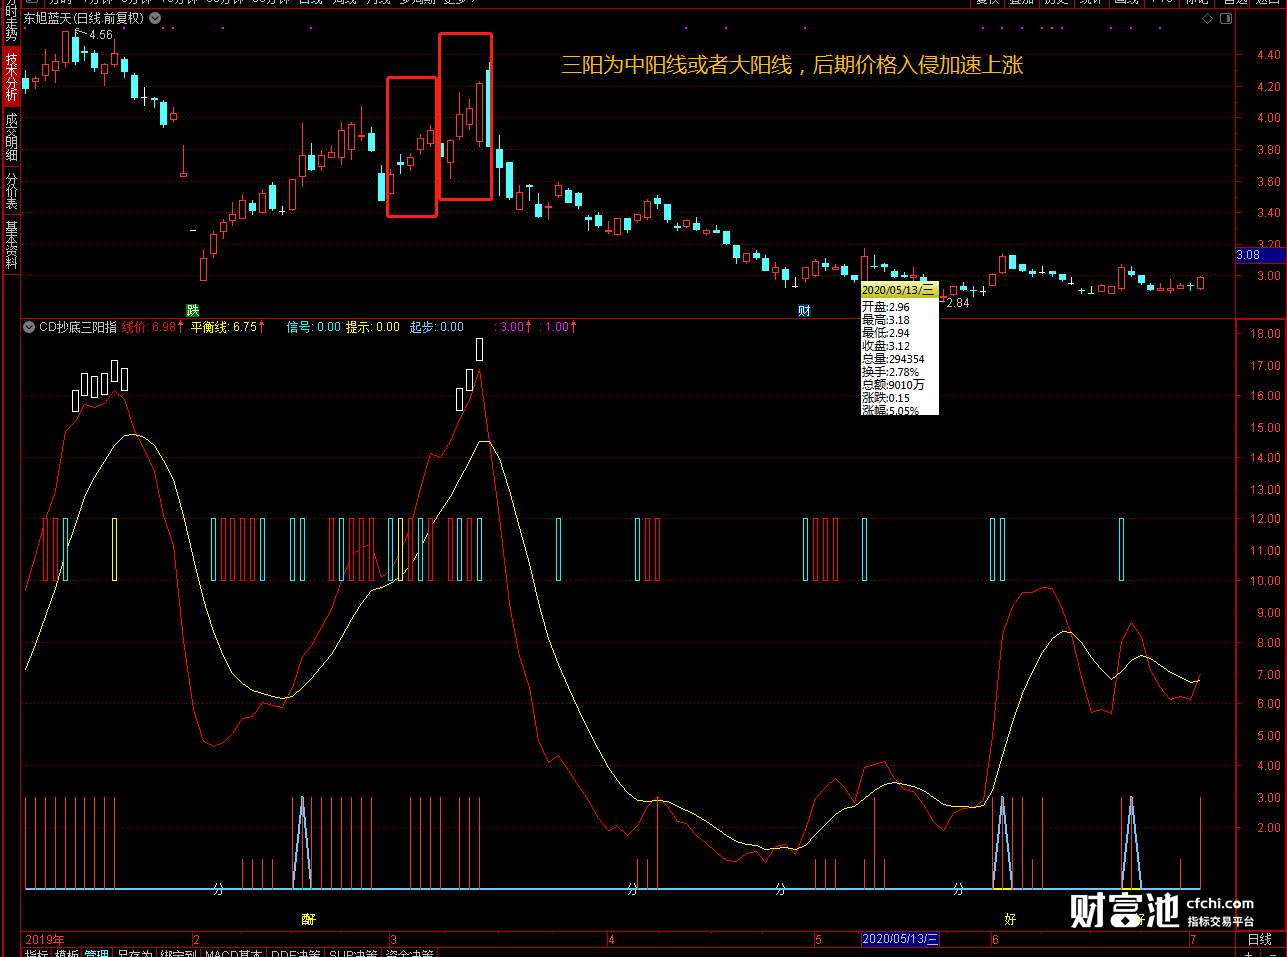This screenshot has width=1287, height=957.
Task: Open the 日线 period selector at bottom right
Action: (x=1260, y=939)
